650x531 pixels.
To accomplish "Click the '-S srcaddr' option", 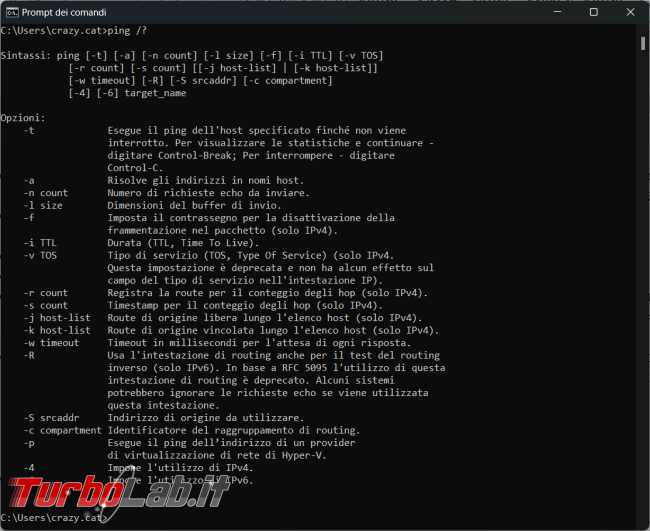I will tap(51, 417).
